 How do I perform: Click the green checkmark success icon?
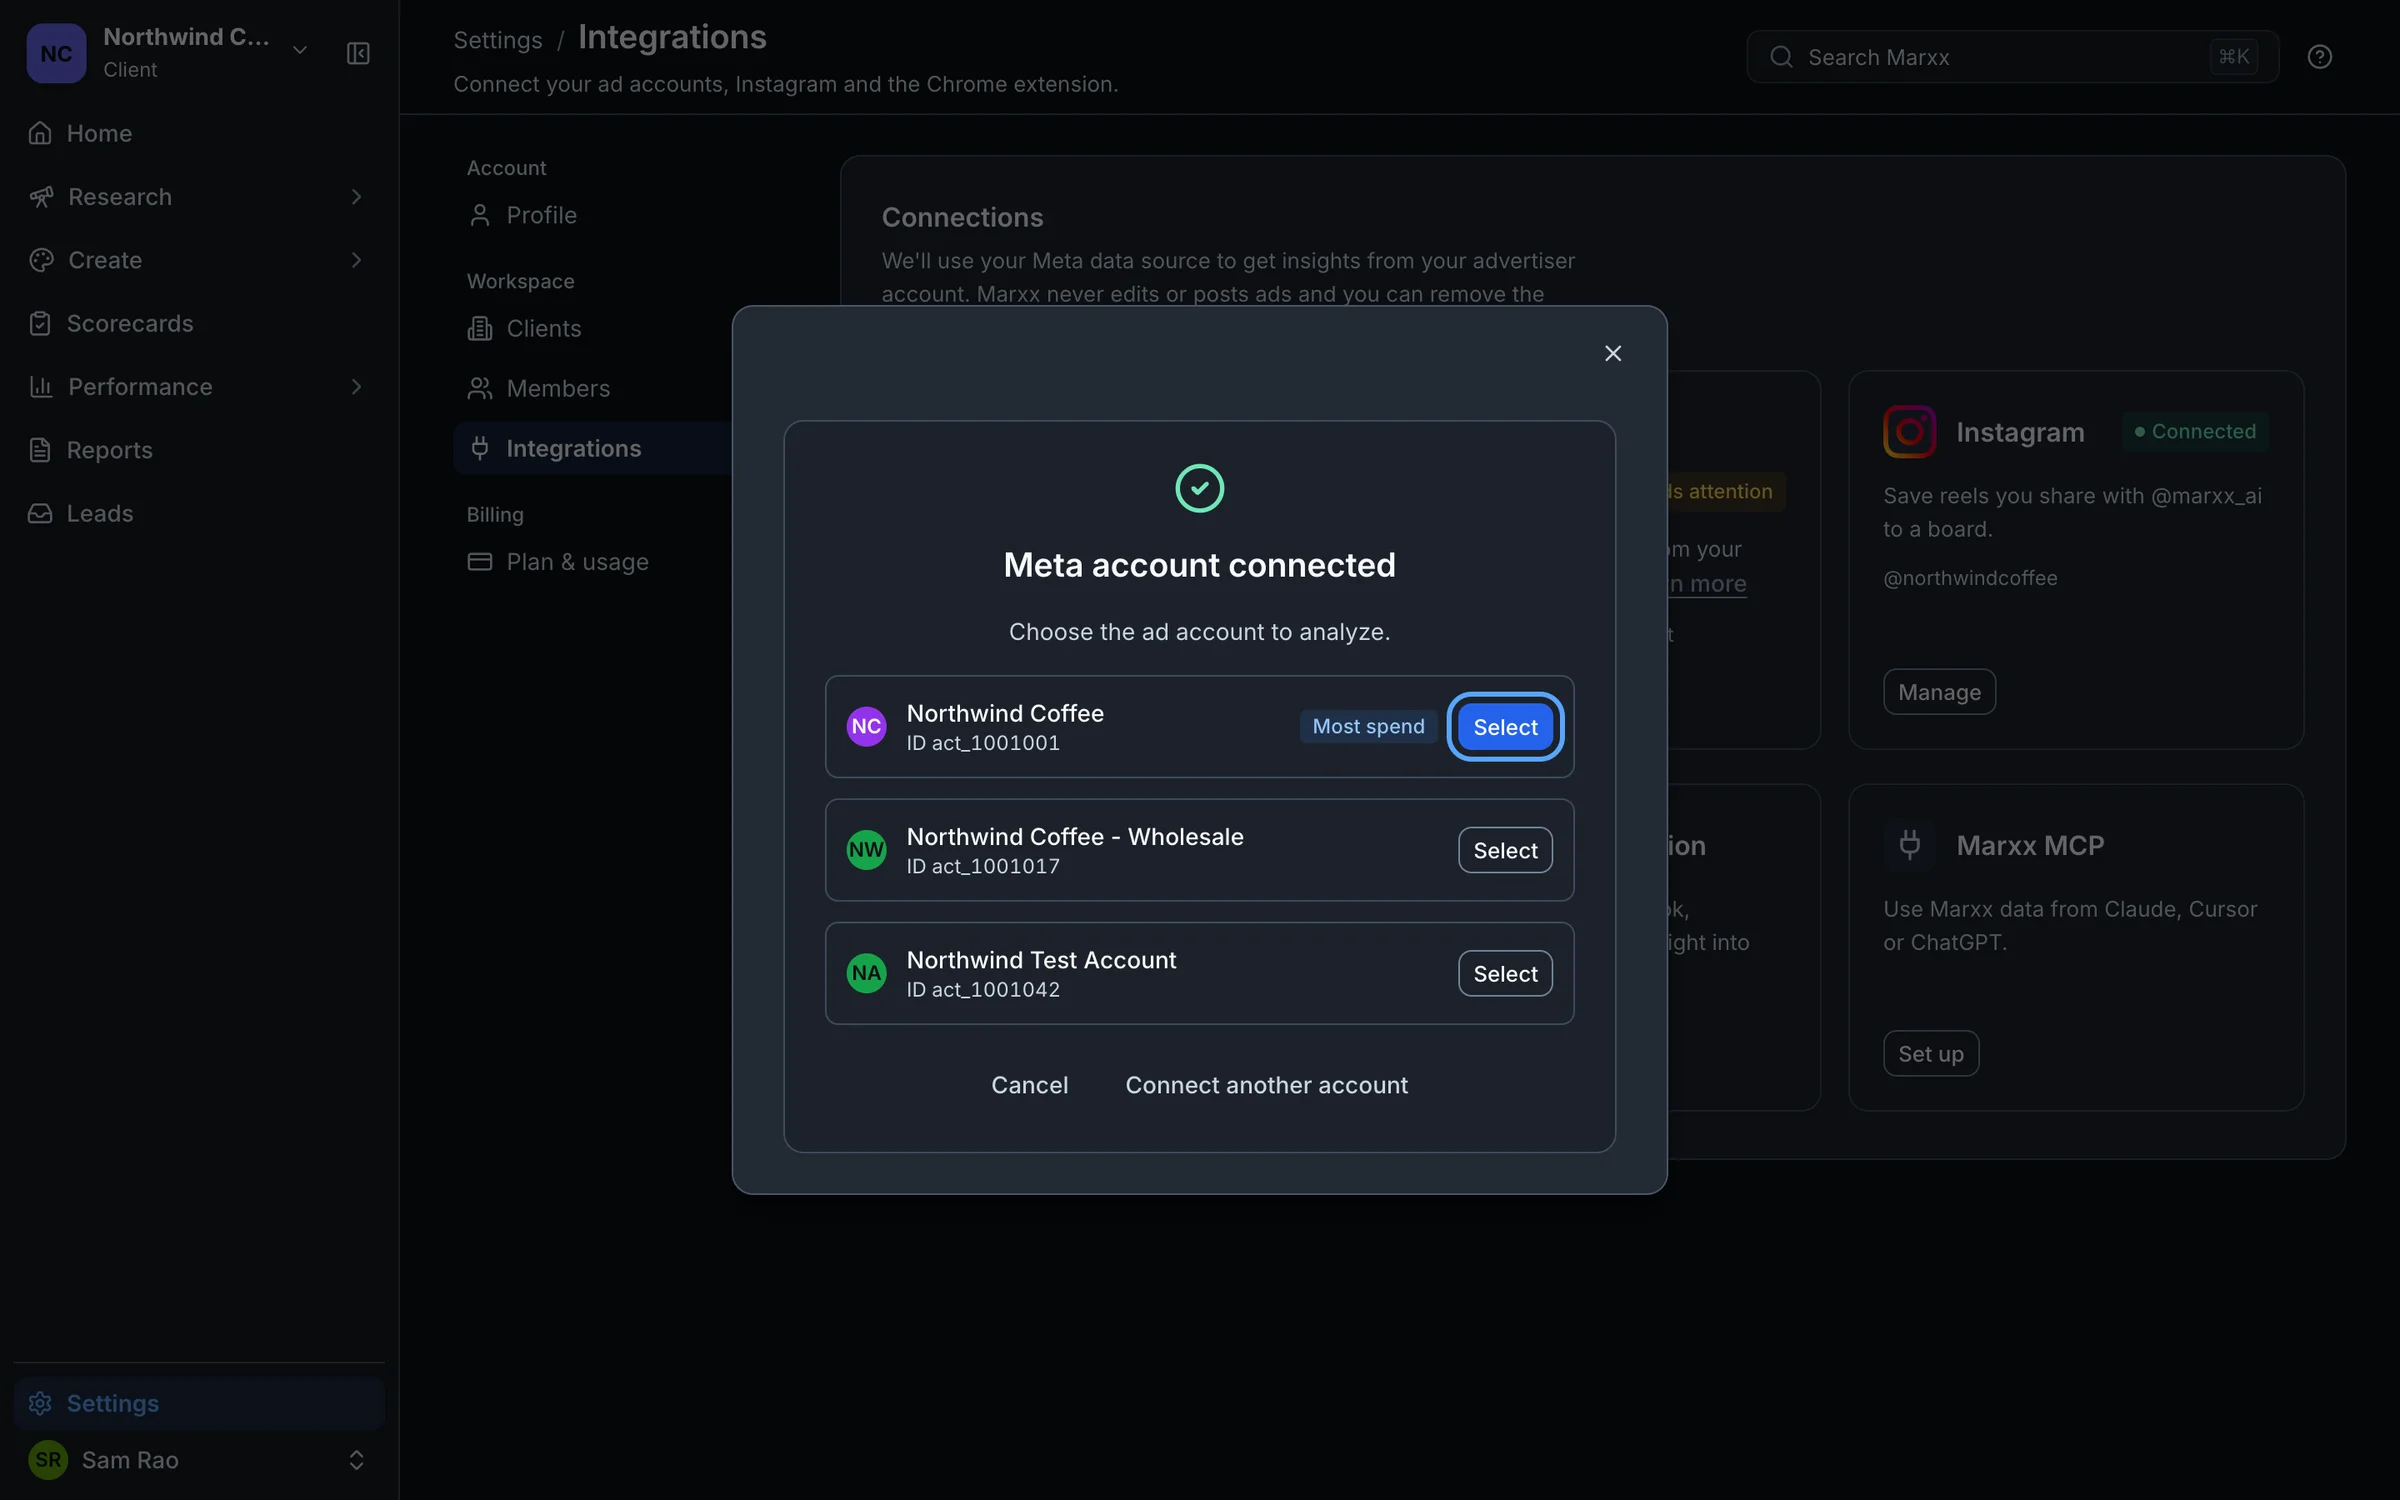1199,488
